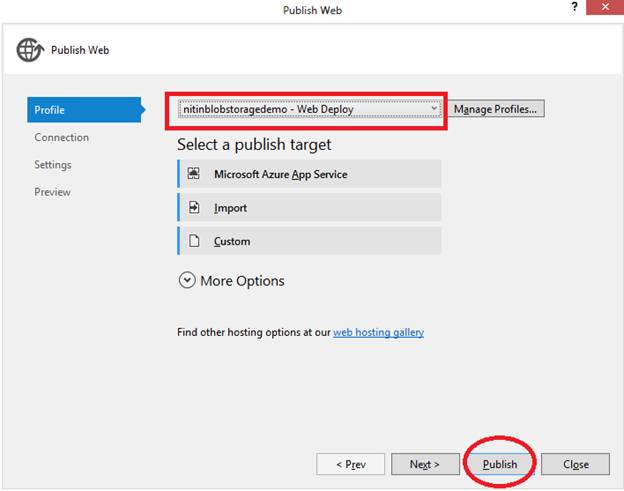Open the Connection tab
The width and height of the screenshot is (624, 491).
[62, 137]
